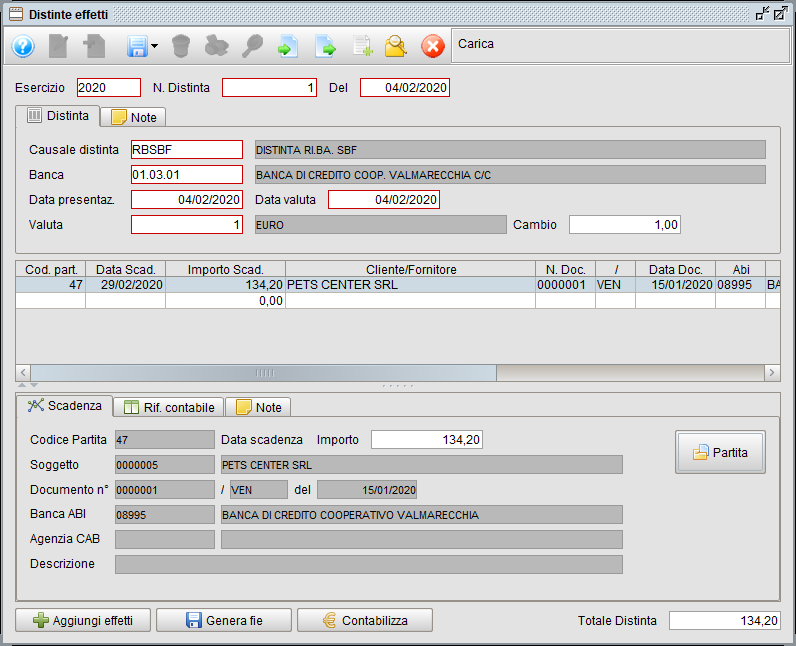Click the Data valuta date field
Viewport: 796px width, 646px height.
click(x=384, y=199)
